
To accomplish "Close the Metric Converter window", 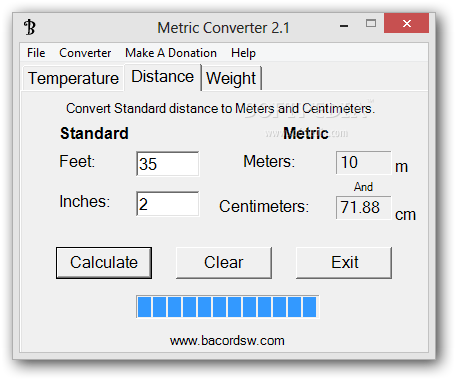I will click(x=406, y=23).
